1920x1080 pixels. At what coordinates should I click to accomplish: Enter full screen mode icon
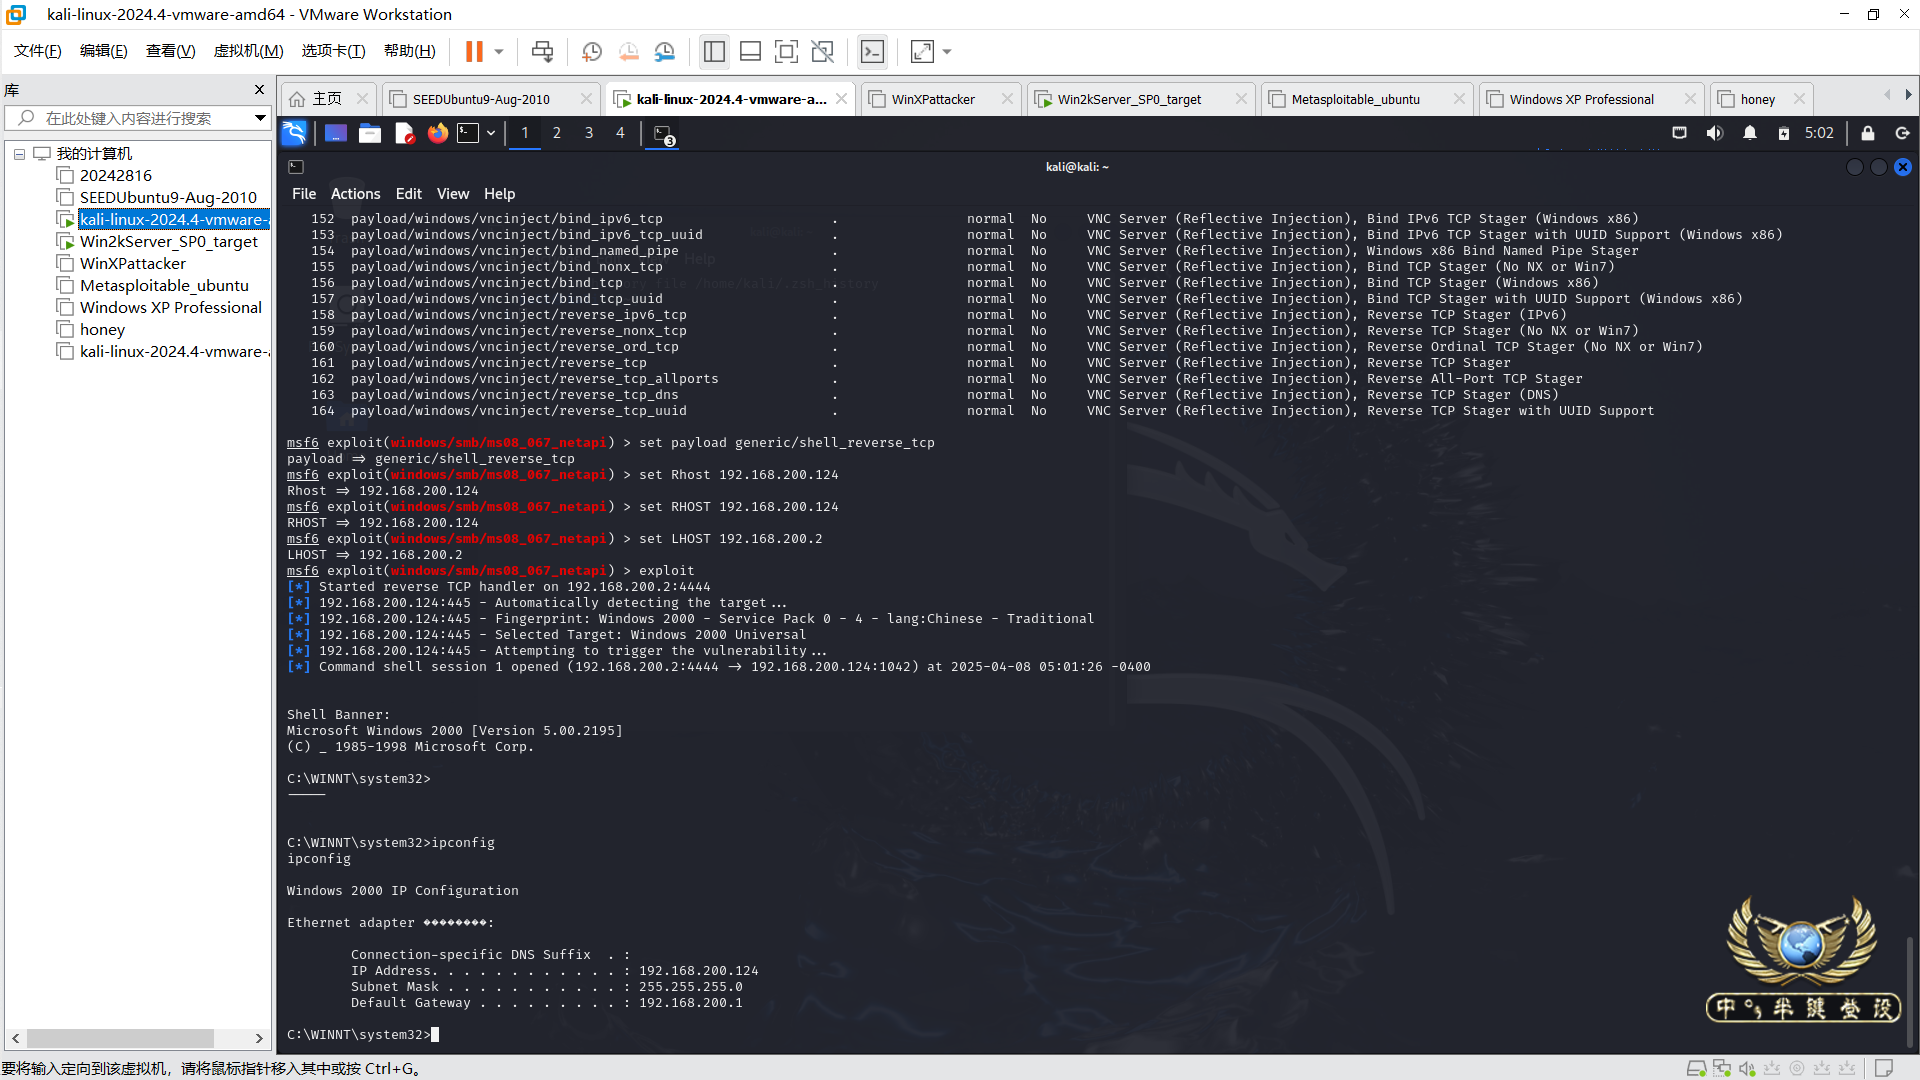(x=787, y=52)
